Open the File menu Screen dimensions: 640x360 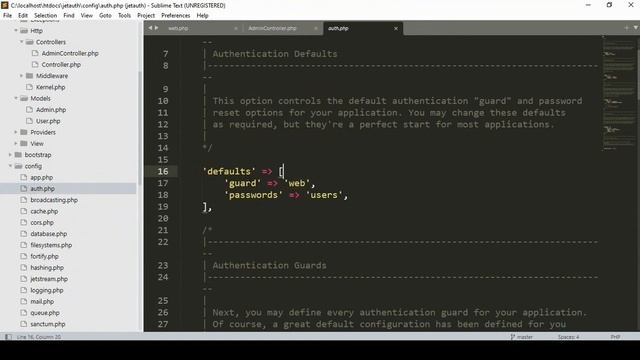coord(7,16)
